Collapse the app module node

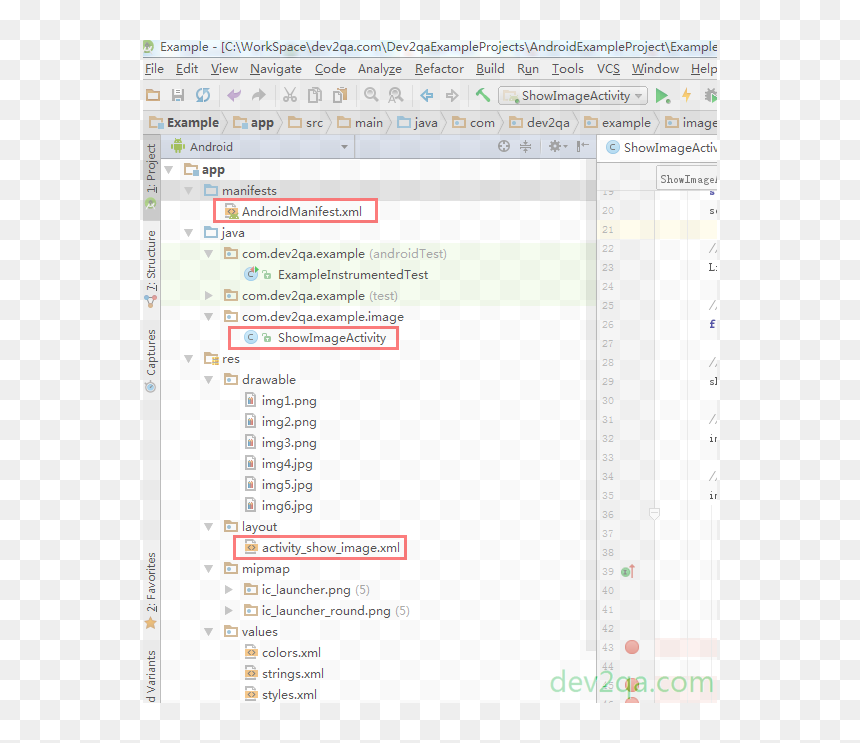click(x=169, y=170)
